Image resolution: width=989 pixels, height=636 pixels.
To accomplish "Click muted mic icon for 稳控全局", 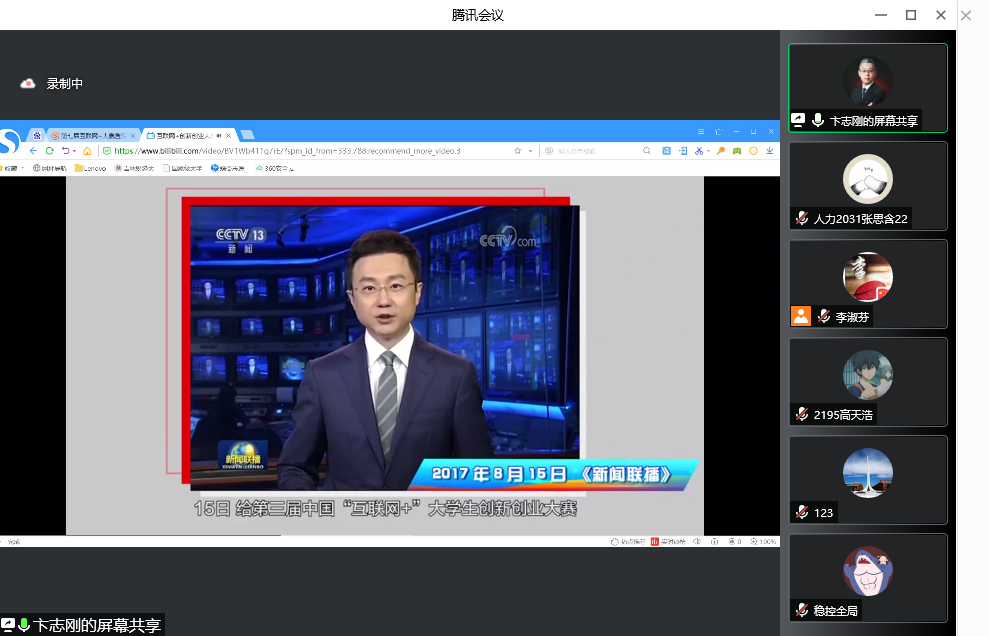I will [802, 610].
